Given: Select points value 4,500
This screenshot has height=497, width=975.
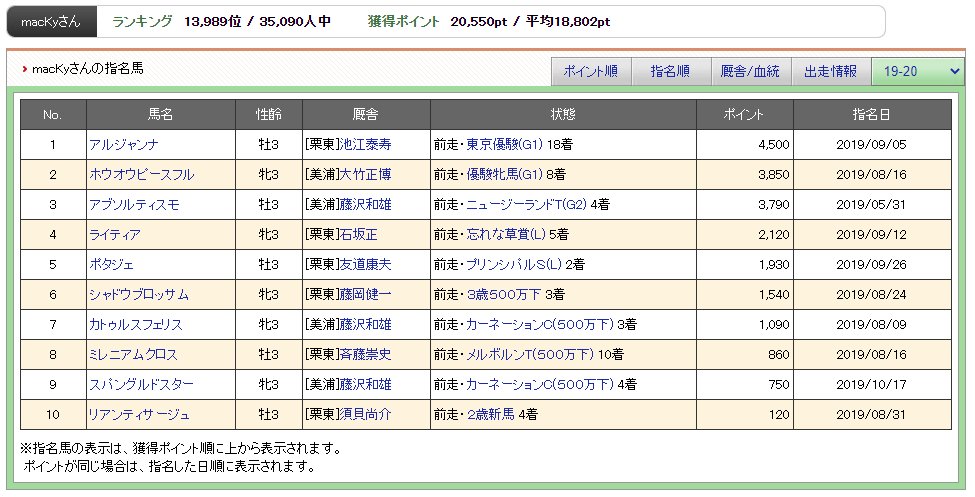Looking at the screenshot, I should [774, 145].
